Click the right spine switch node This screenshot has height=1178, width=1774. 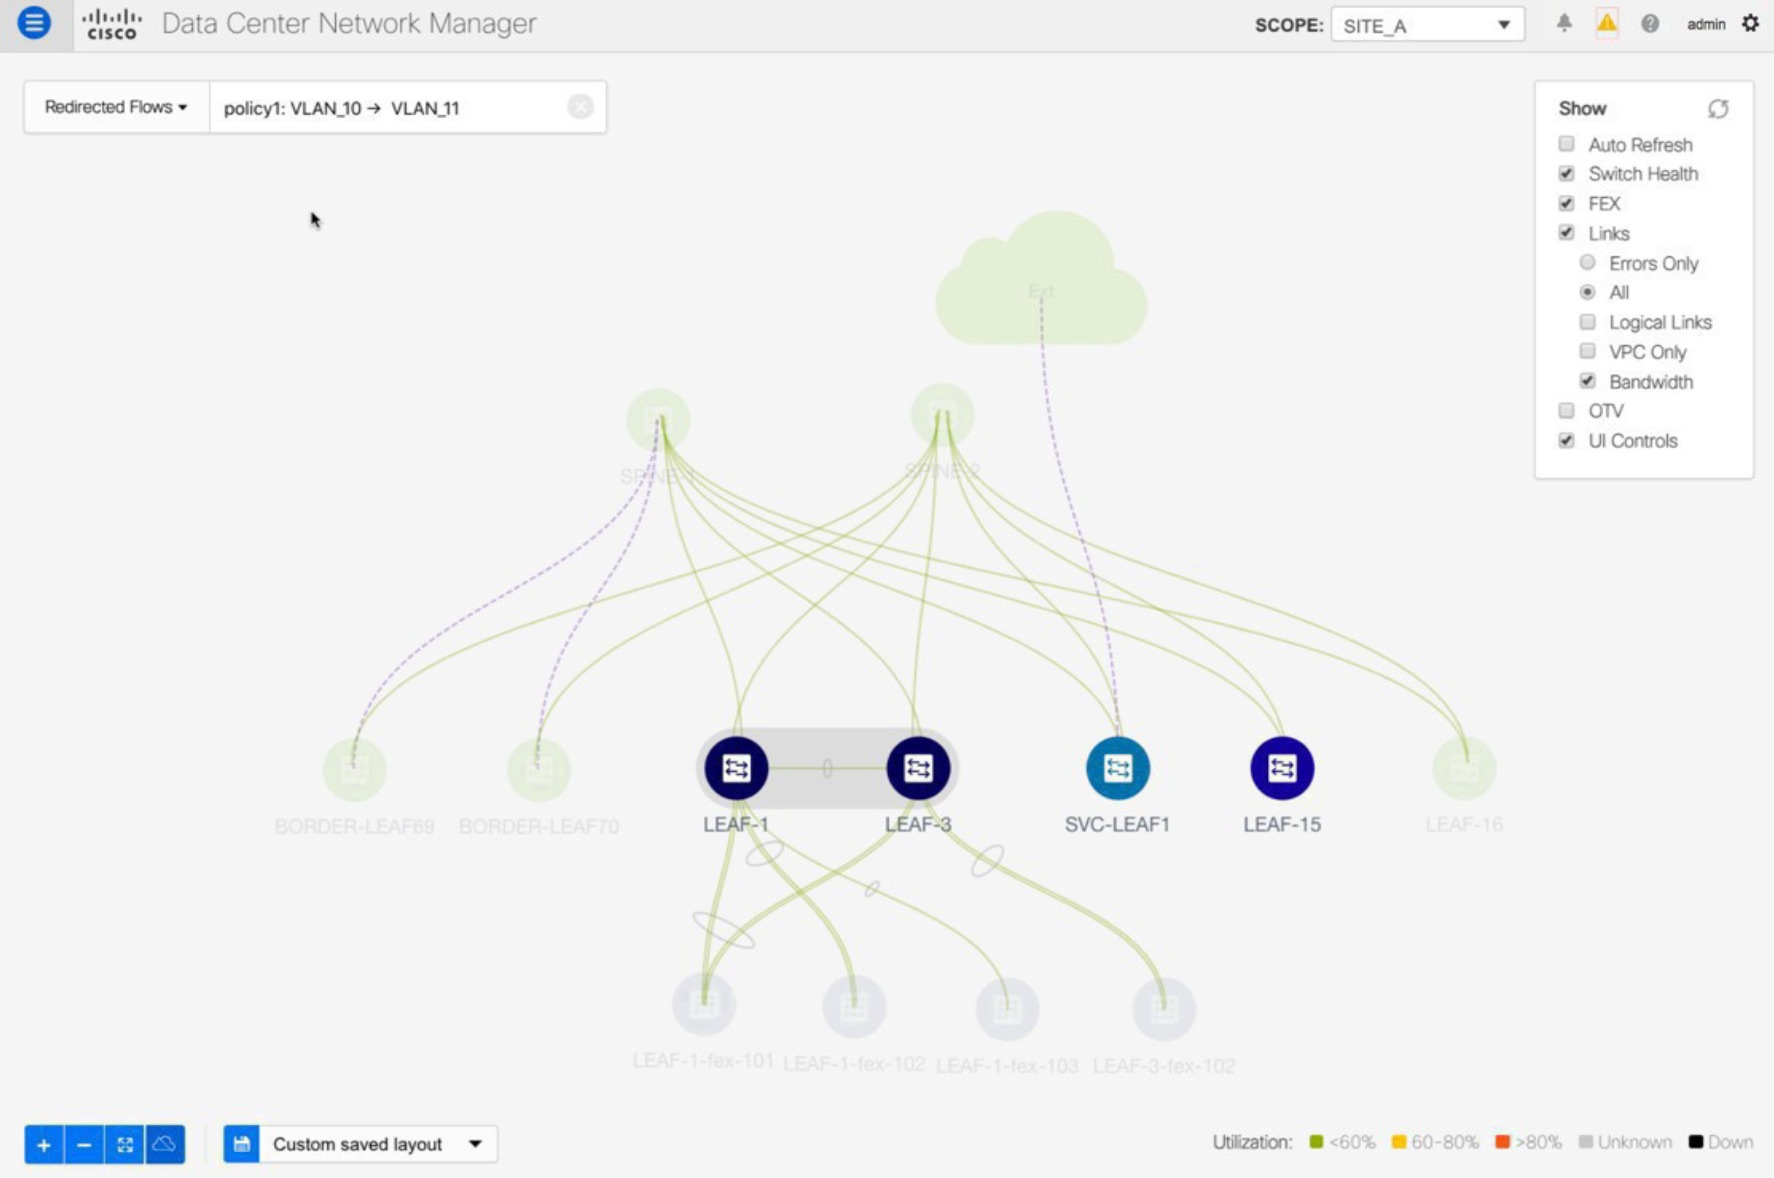coord(942,415)
